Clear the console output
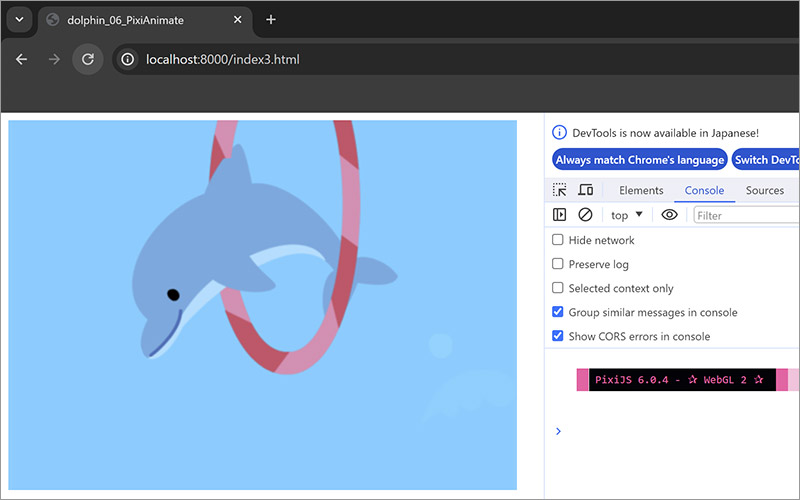The image size is (800, 500). (x=586, y=215)
